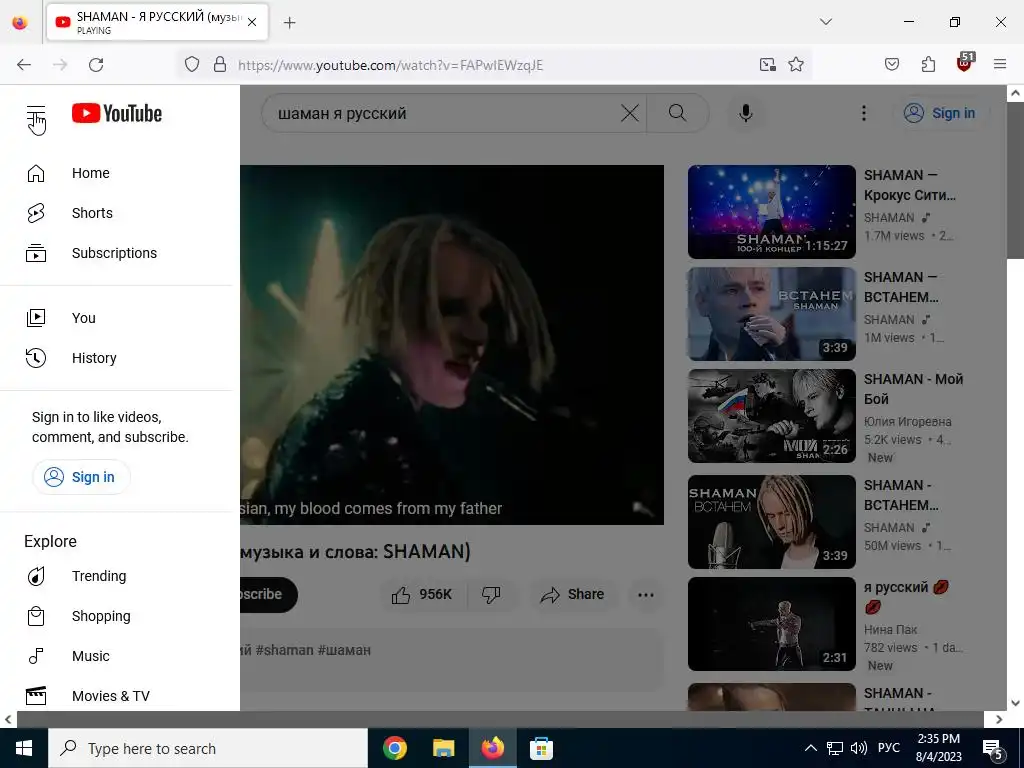Click the Movies & TV clapperboard icon
The image size is (1024, 768).
pos(36,696)
